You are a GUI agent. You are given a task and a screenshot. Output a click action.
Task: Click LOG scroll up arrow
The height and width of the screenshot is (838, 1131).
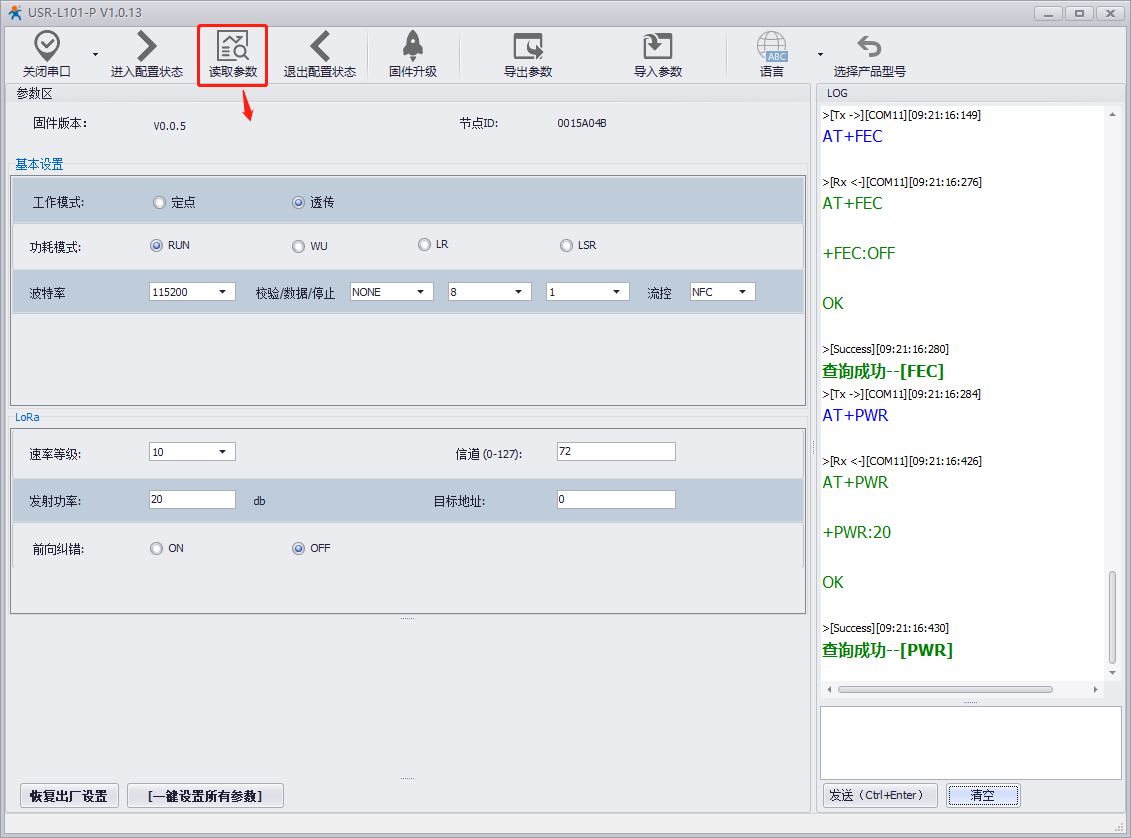(1112, 114)
